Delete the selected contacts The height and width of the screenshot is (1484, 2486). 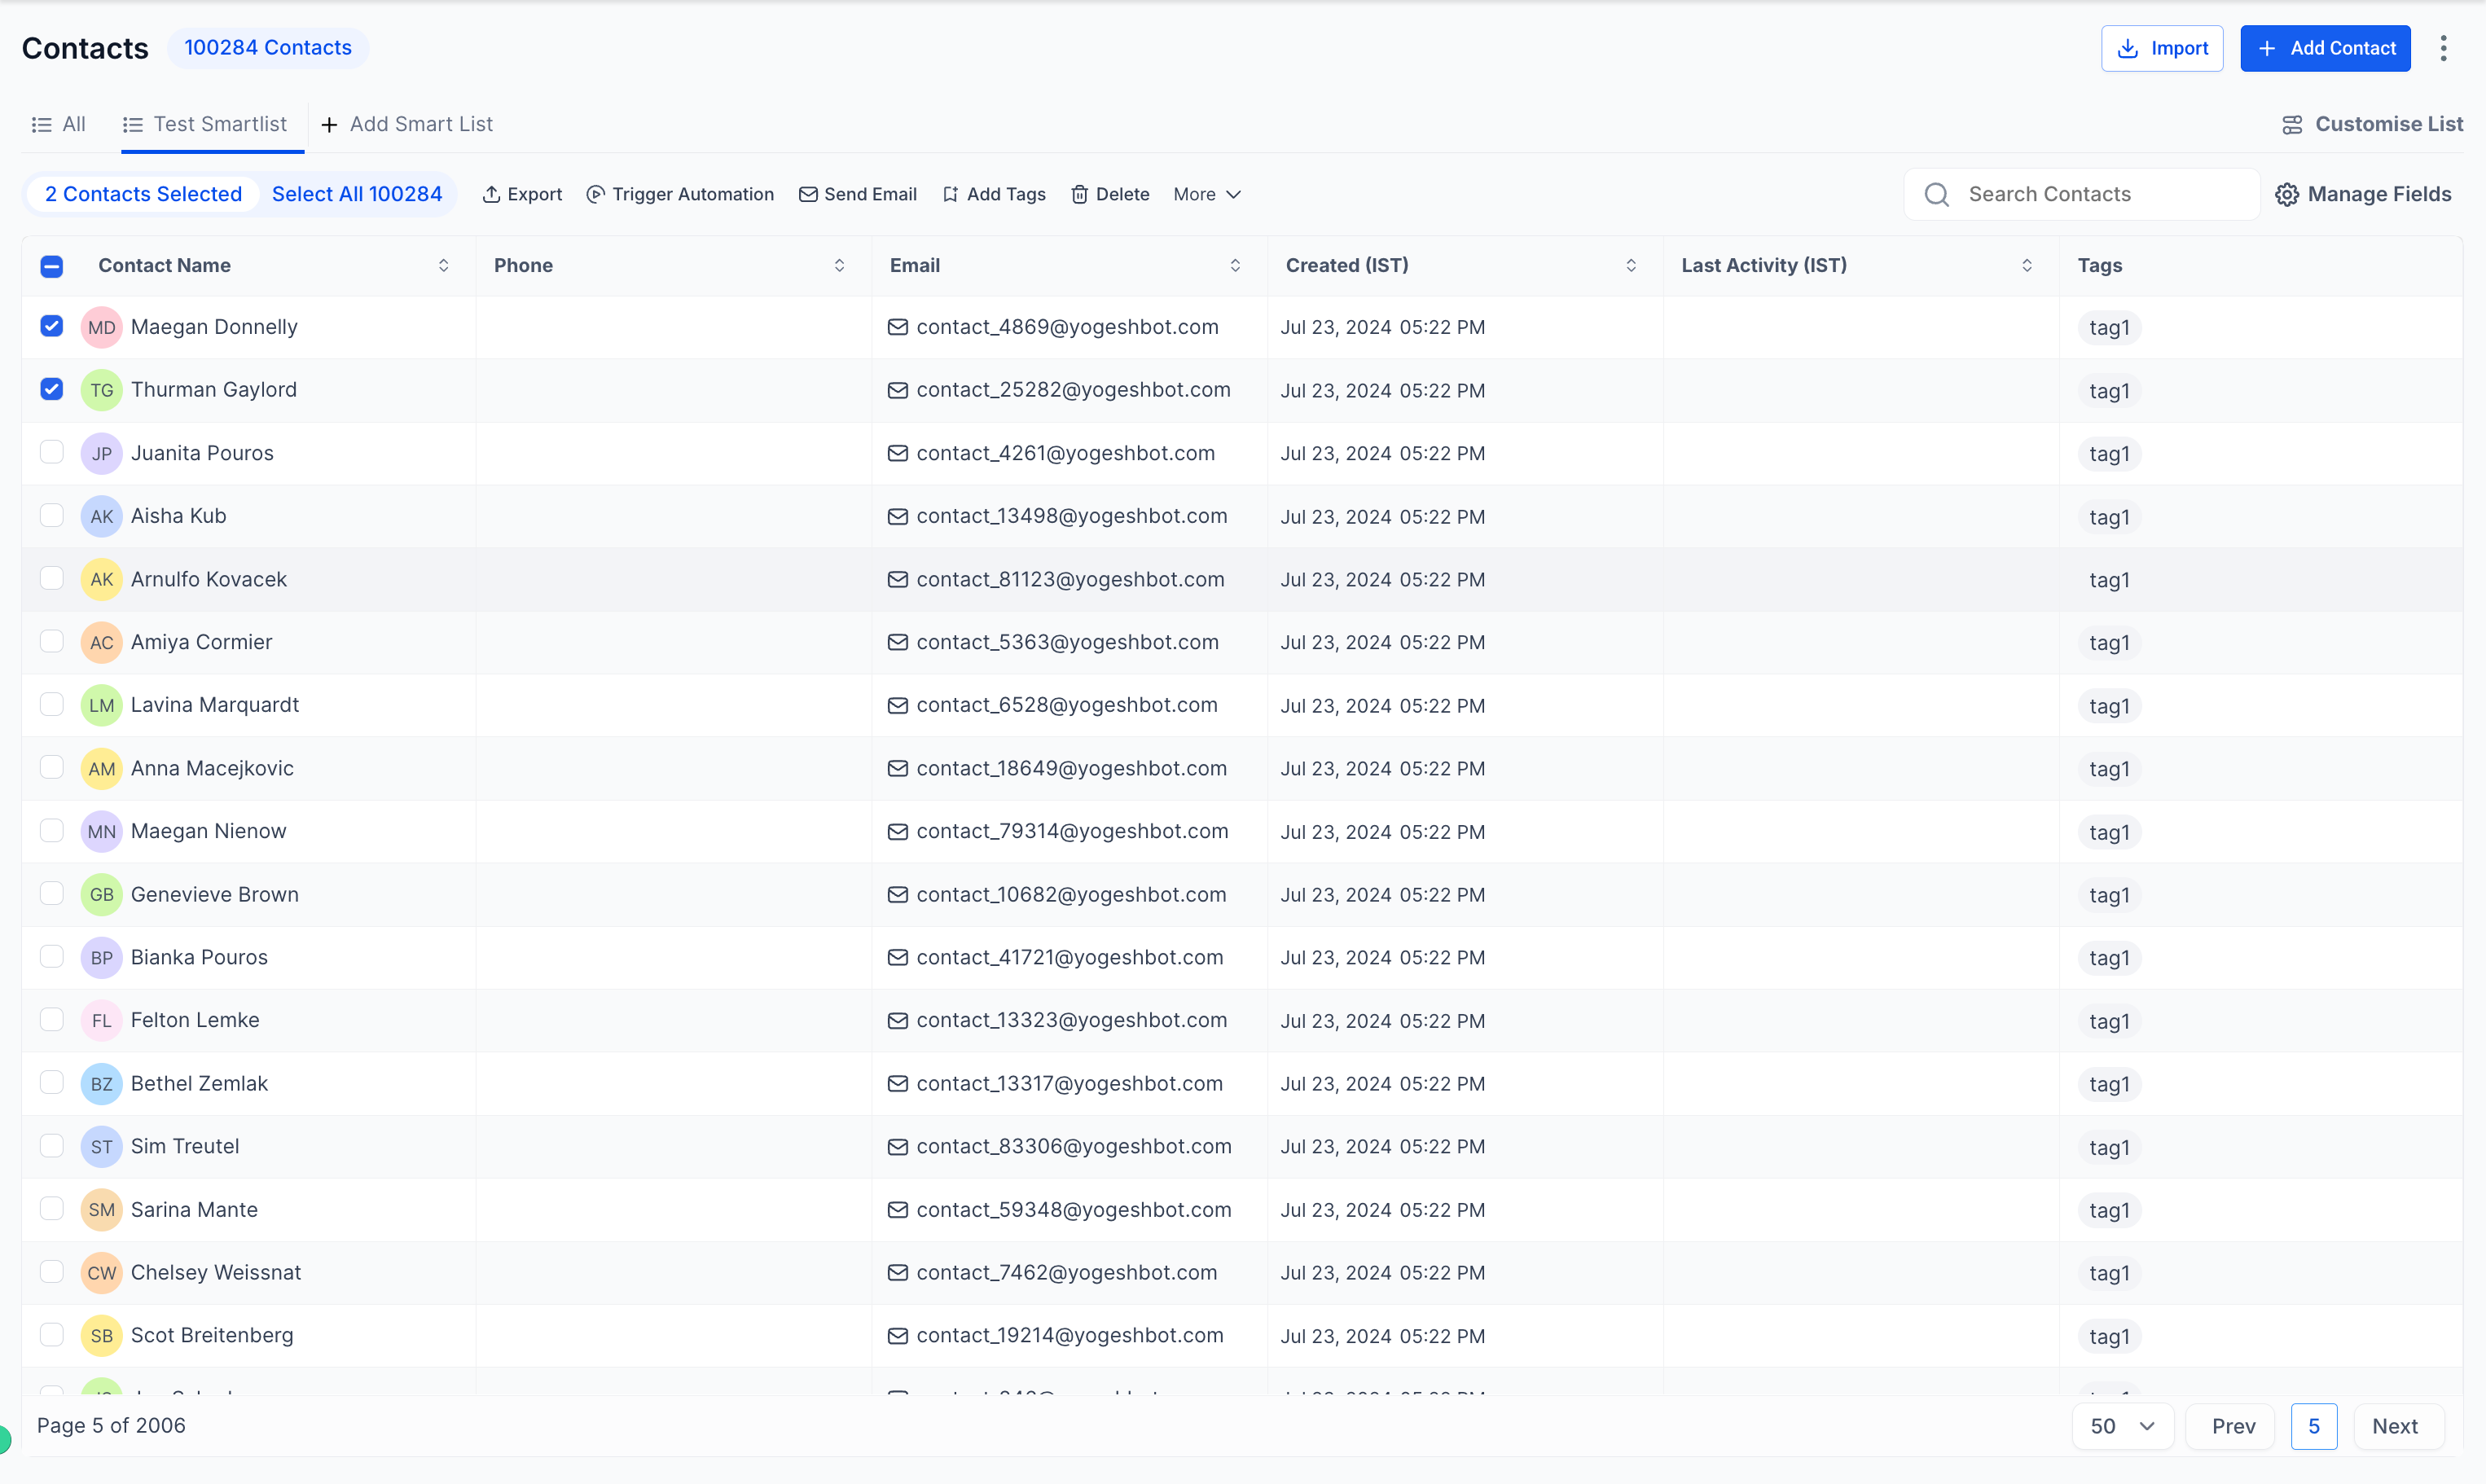click(x=1109, y=194)
